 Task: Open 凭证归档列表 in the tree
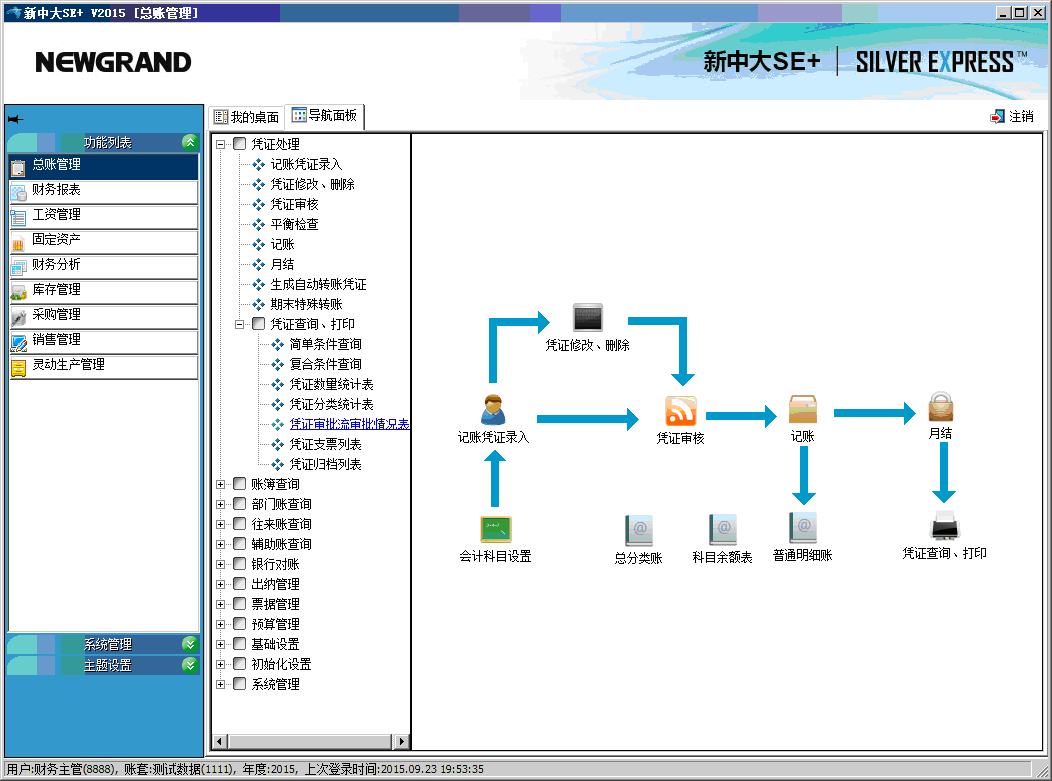(x=325, y=464)
